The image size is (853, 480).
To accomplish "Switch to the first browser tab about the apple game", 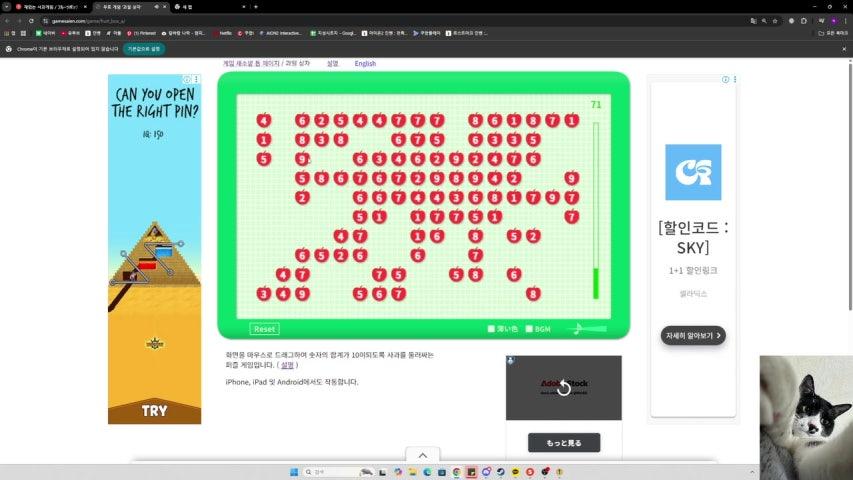I will (x=51, y=7).
